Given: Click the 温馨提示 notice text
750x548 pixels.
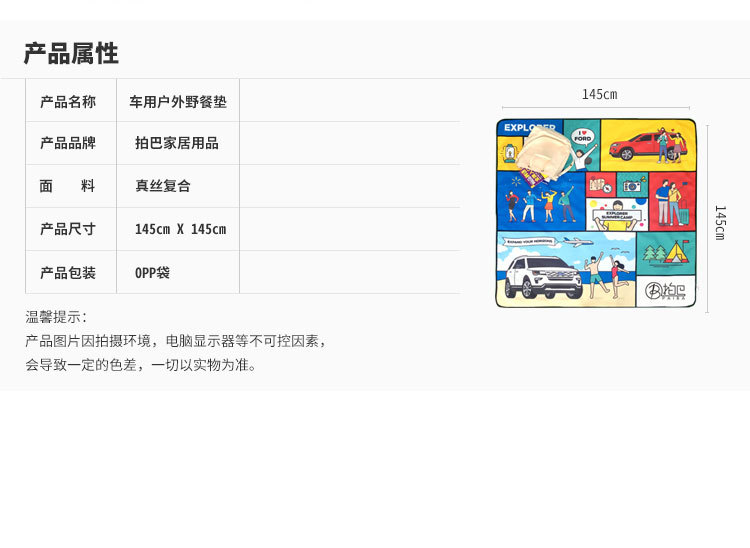Looking at the screenshot, I should coord(56,316).
